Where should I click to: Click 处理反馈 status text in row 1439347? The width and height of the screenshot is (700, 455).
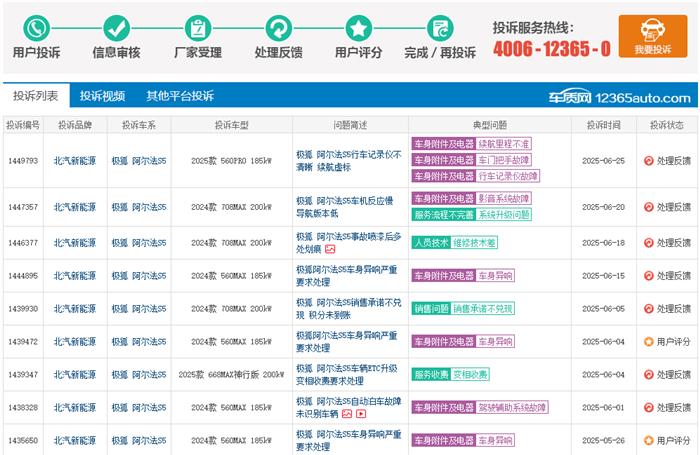click(x=674, y=375)
